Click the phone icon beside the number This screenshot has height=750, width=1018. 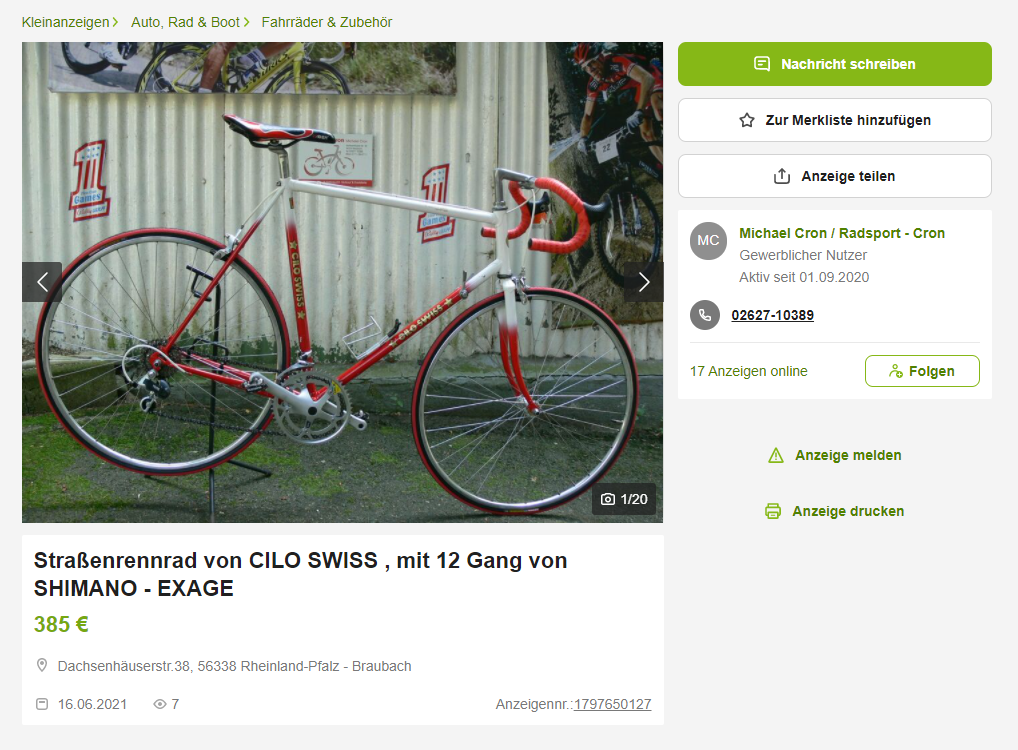pyautogui.click(x=704, y=316)
